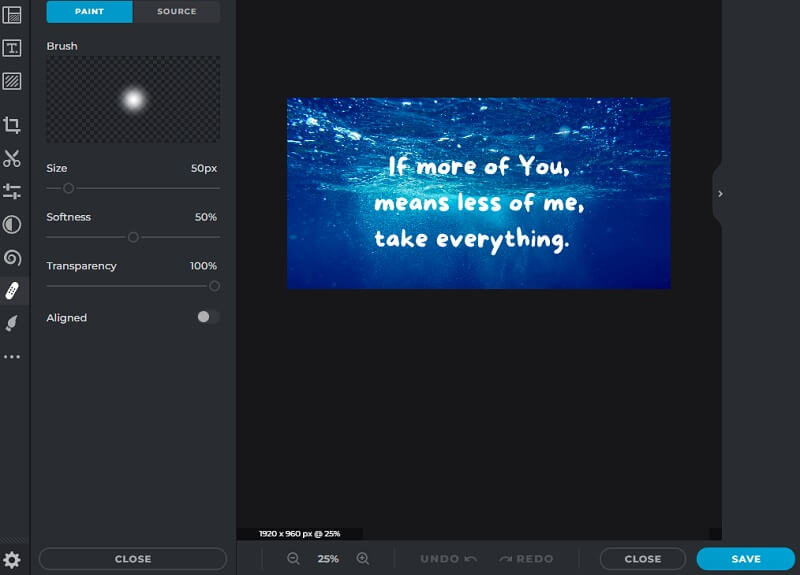
Task: Switch to the Paint tab
Action: point(89,12)
